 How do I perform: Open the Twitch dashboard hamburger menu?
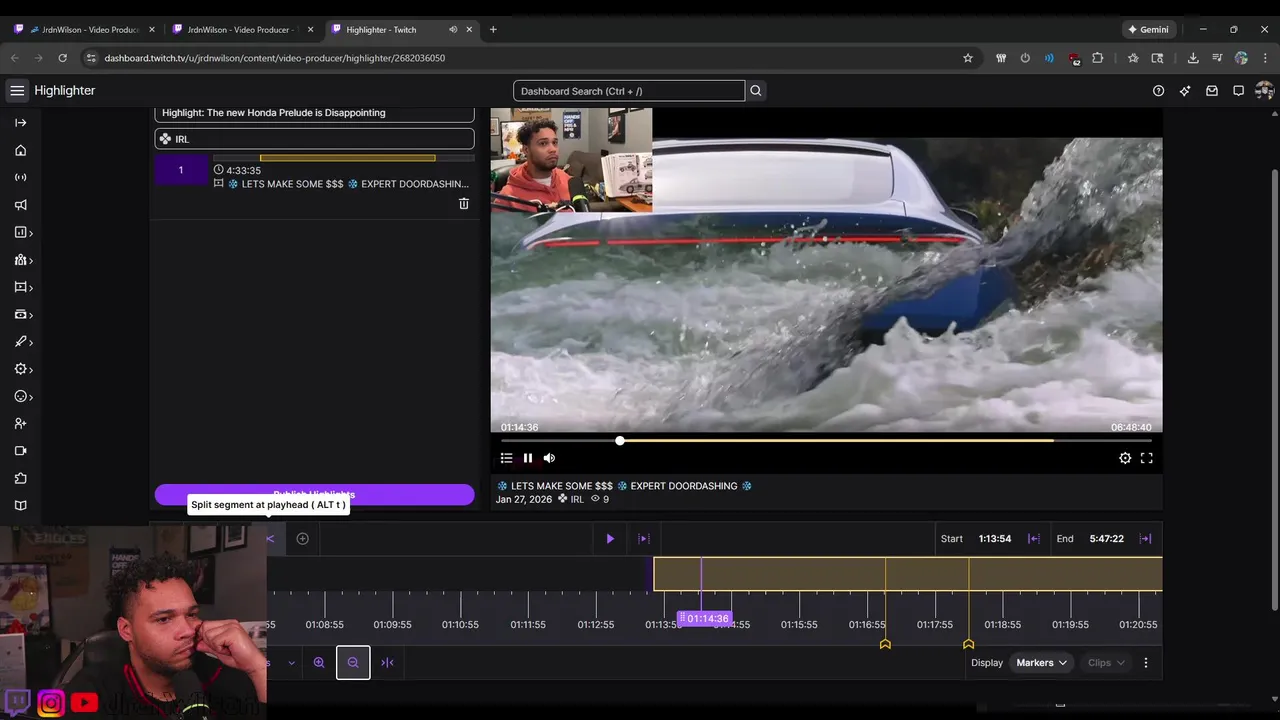17,91
